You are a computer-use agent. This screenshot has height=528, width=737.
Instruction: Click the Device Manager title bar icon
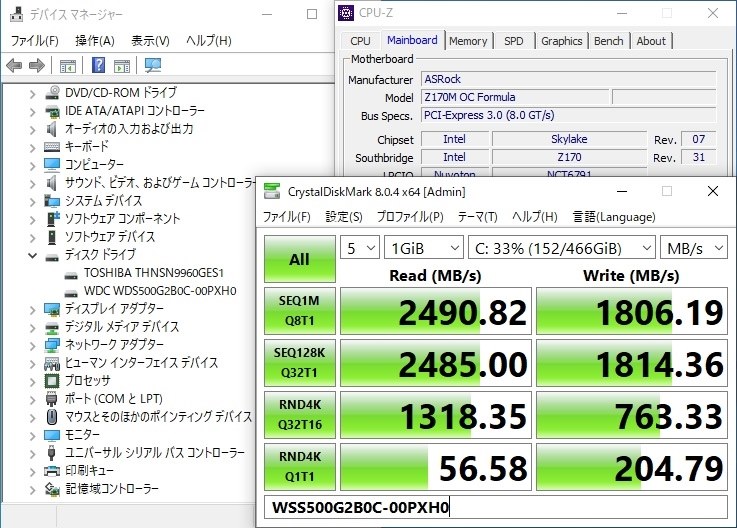tap(16, 14)
